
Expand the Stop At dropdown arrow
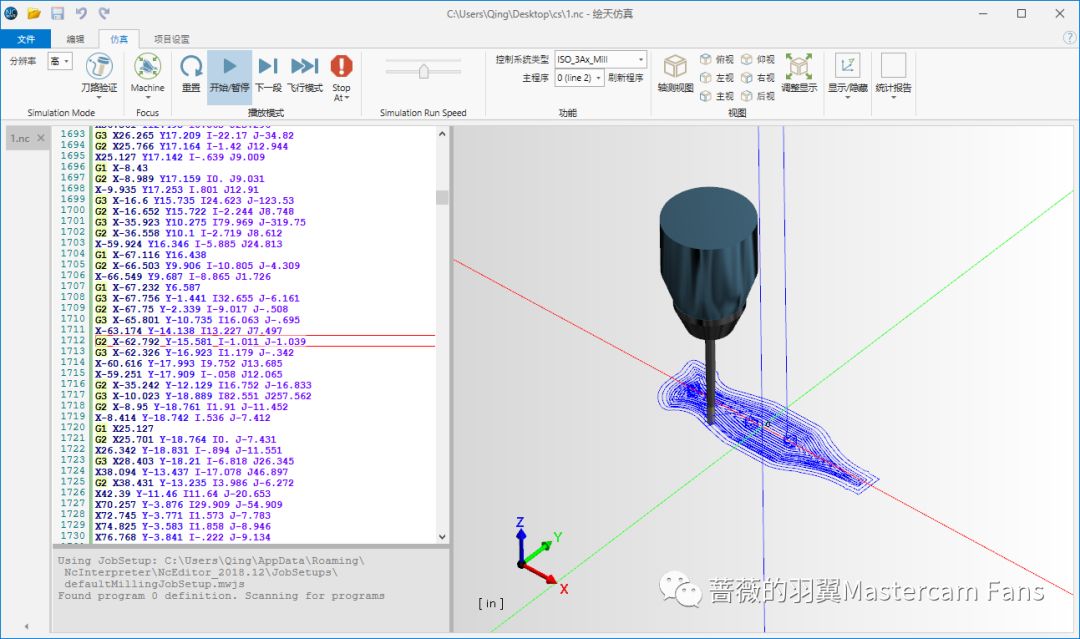tap(347, 98)
